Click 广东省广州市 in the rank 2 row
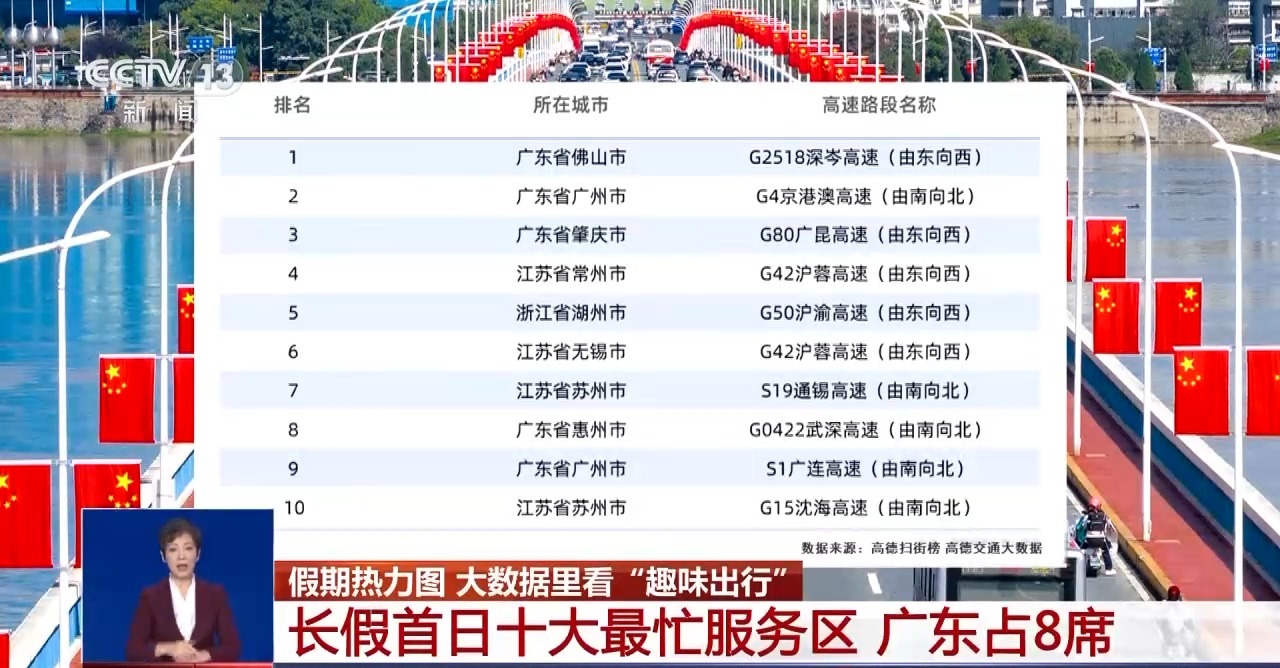This screenshot has height=668, width=1280. click(x=571, y=196)
